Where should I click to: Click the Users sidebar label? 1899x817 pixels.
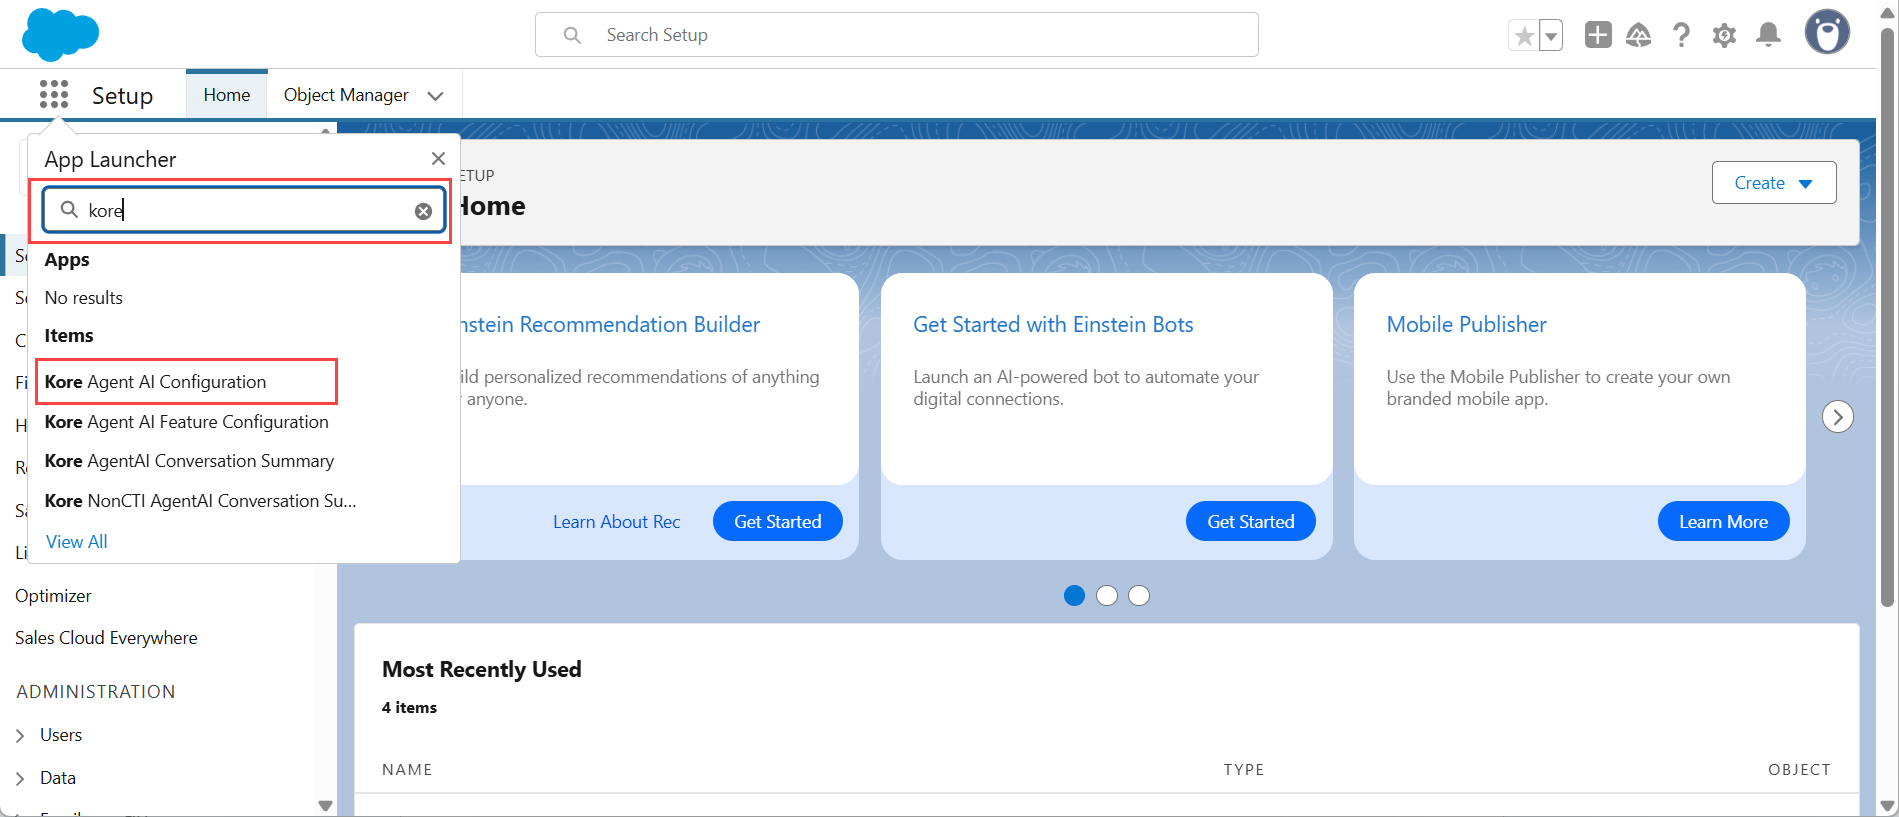[61, 734]
